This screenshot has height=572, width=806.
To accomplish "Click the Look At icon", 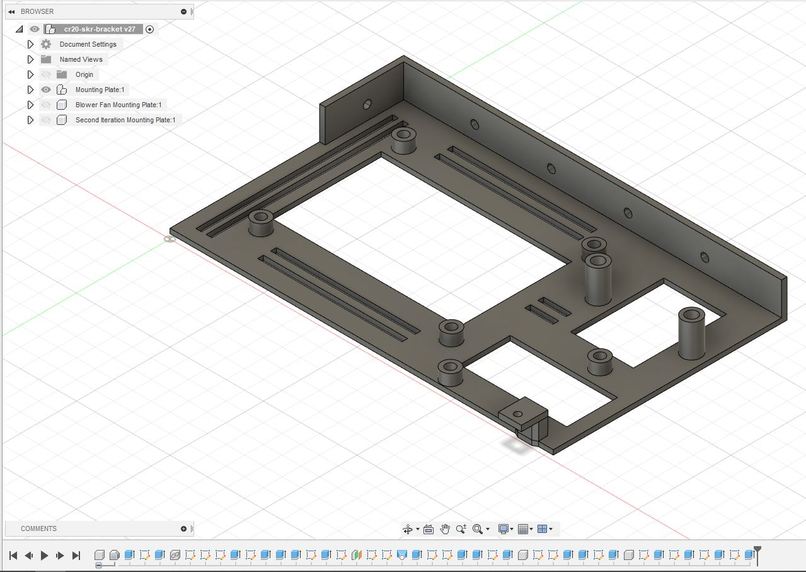I will (x=428, y=529).
